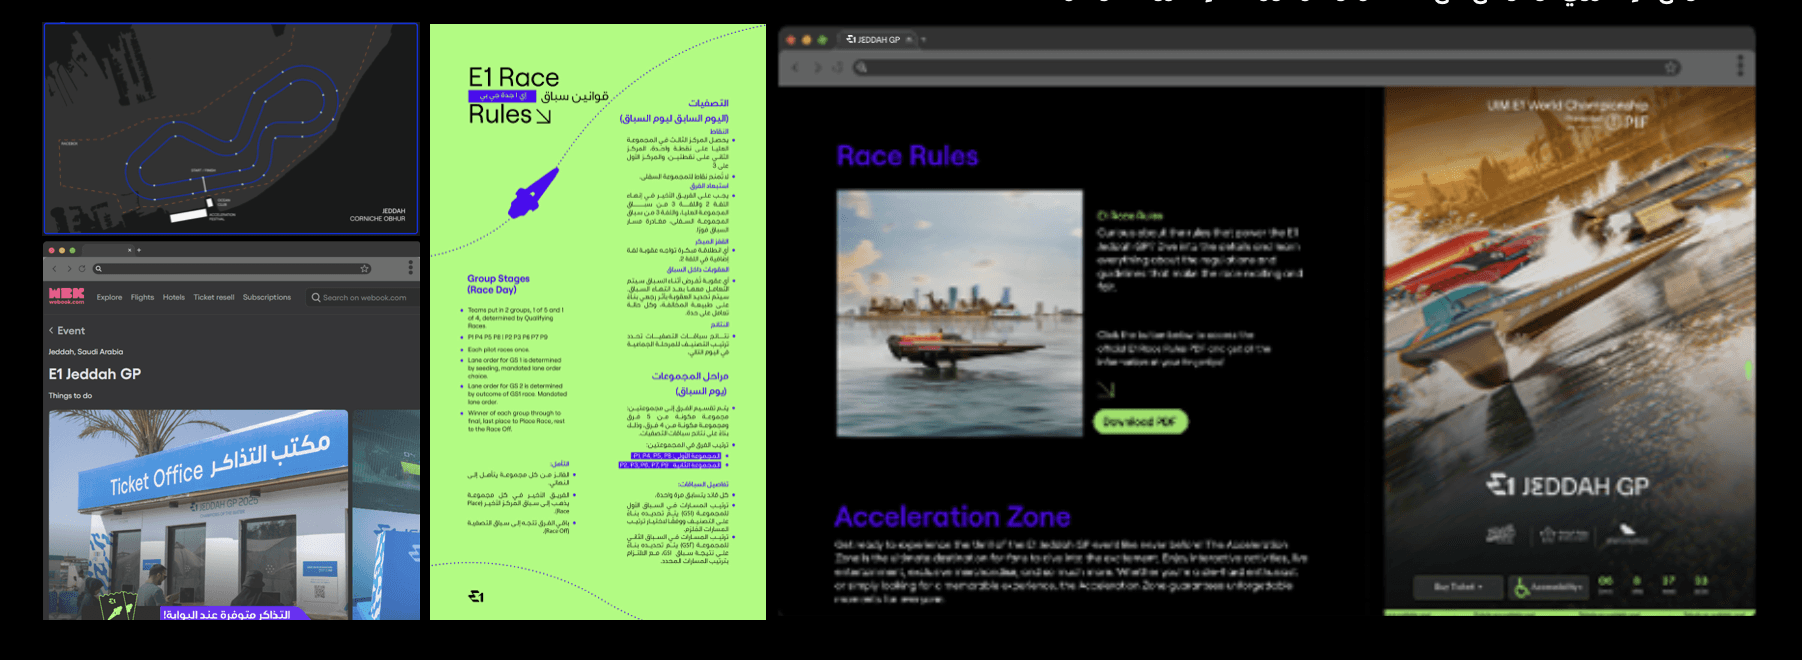Open the racing boat photo under Race Rules
Viewport: 1802px width, 660px height.
tap(959, 313)
